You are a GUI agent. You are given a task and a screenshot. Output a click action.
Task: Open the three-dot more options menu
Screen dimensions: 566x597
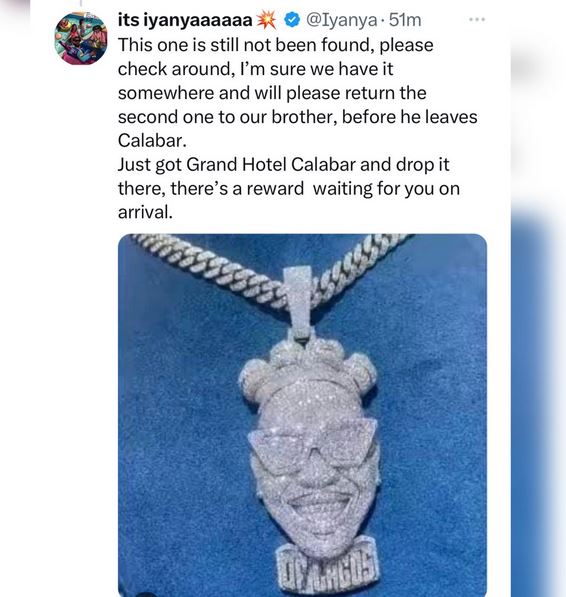pyautogui.click(x=477, y=19)
